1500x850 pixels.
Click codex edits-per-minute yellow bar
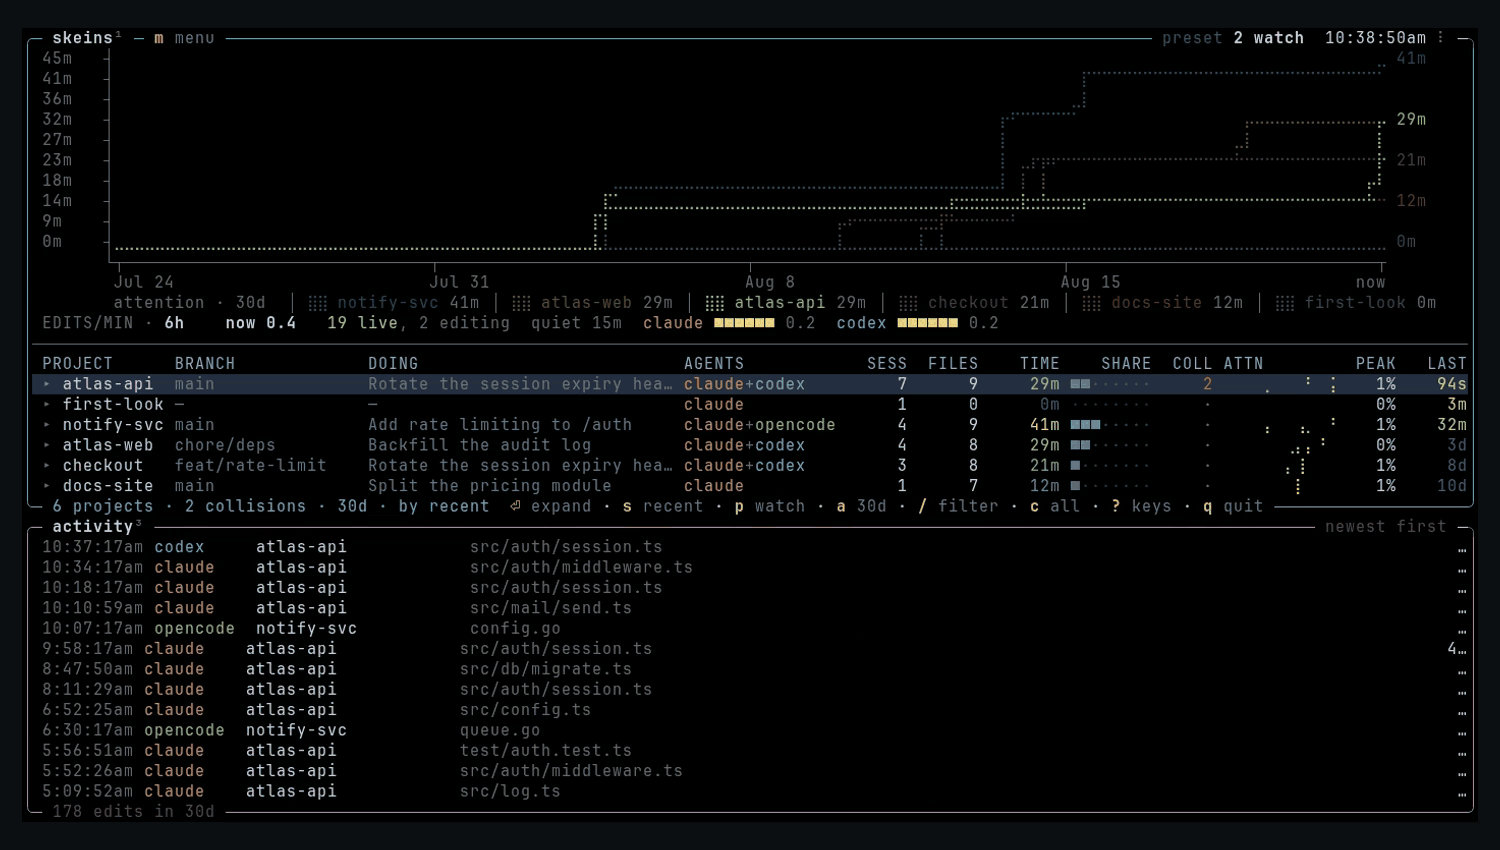[x=927, y=323]
